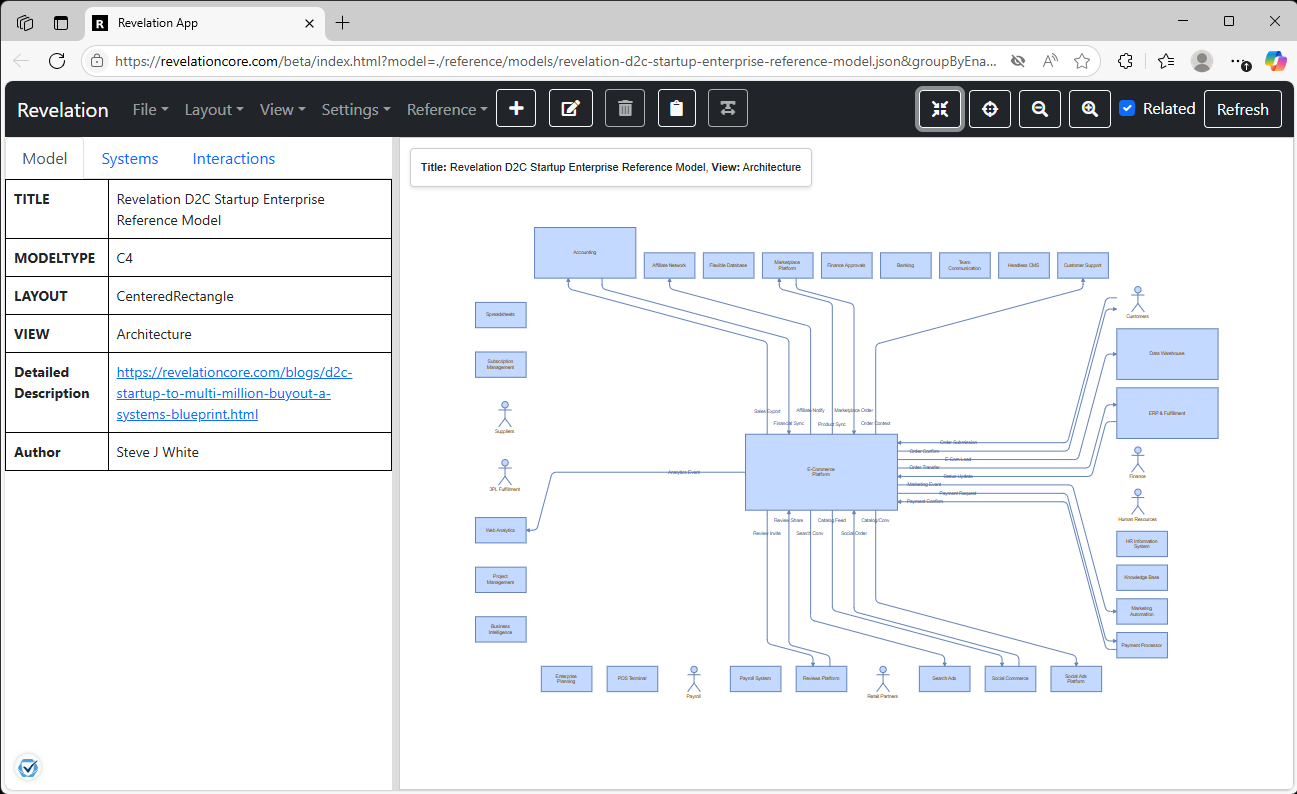Click the zoom in magnifier icon

1090,109
